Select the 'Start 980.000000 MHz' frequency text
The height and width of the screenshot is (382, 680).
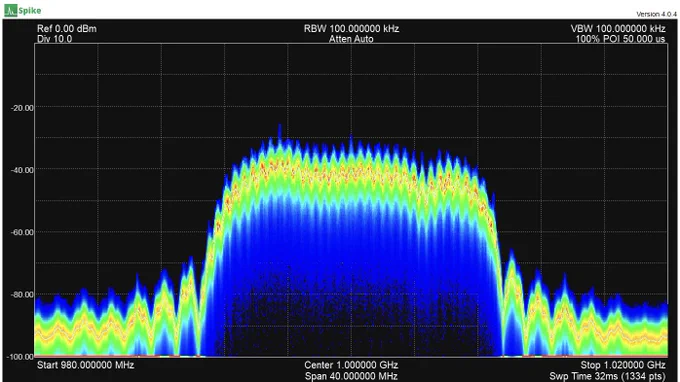[85, 365]
